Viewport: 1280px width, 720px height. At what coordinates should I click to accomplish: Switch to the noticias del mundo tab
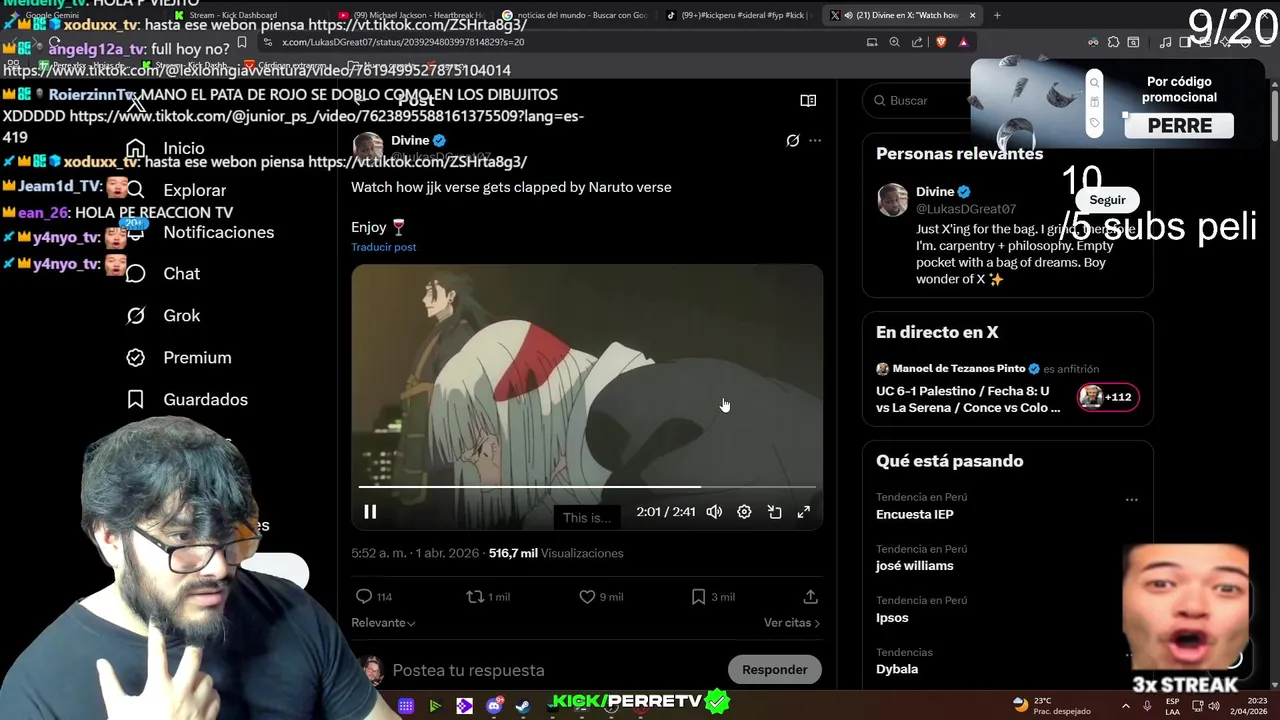coord(575,15)
